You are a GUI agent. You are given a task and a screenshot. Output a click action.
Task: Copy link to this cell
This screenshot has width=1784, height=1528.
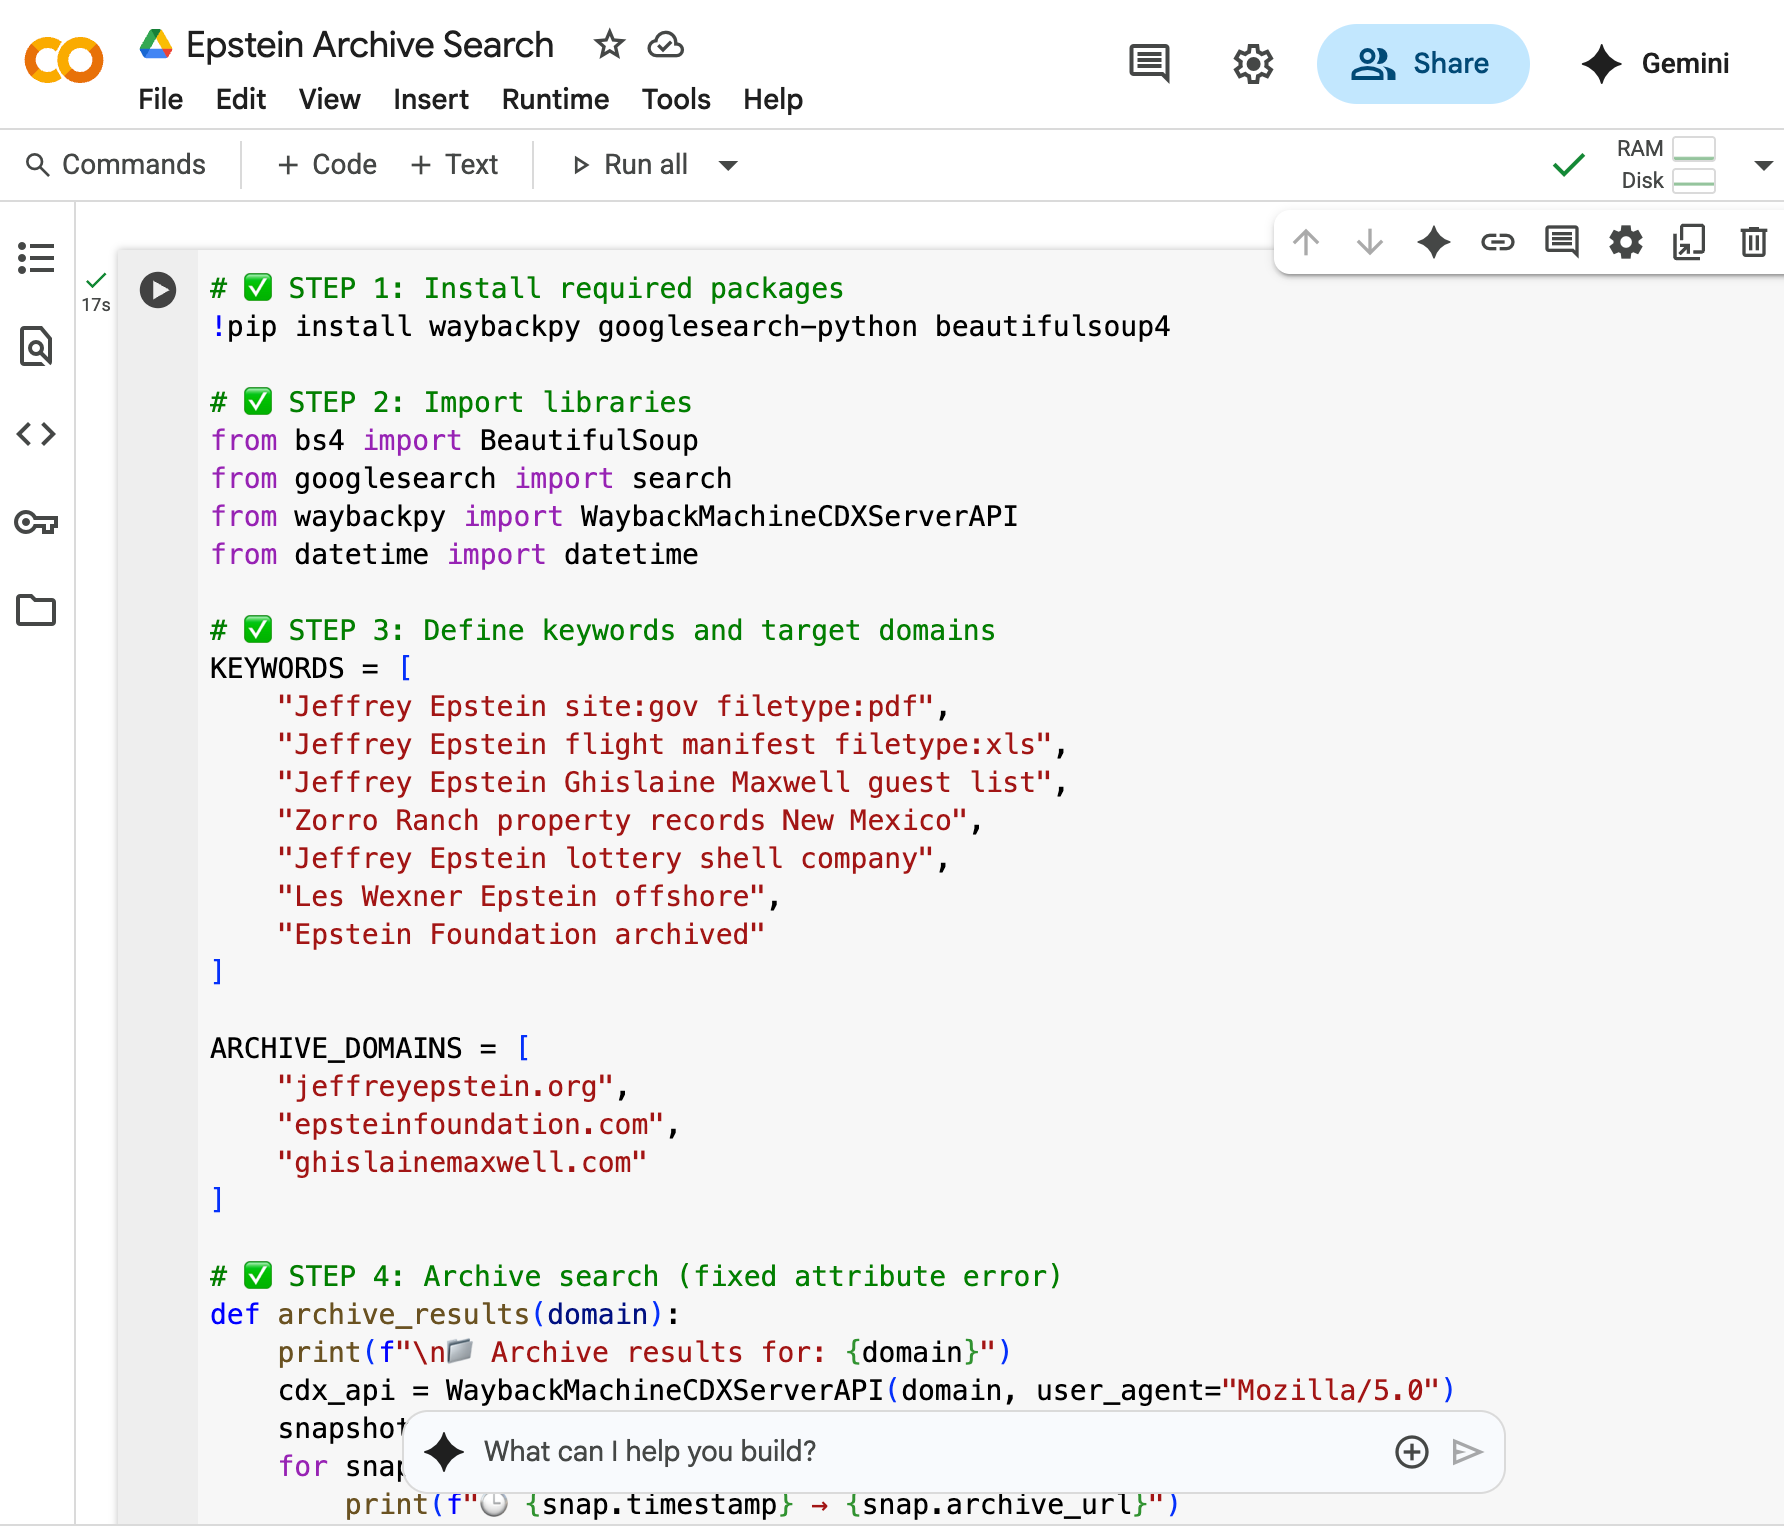click(x=1498, y=242)
